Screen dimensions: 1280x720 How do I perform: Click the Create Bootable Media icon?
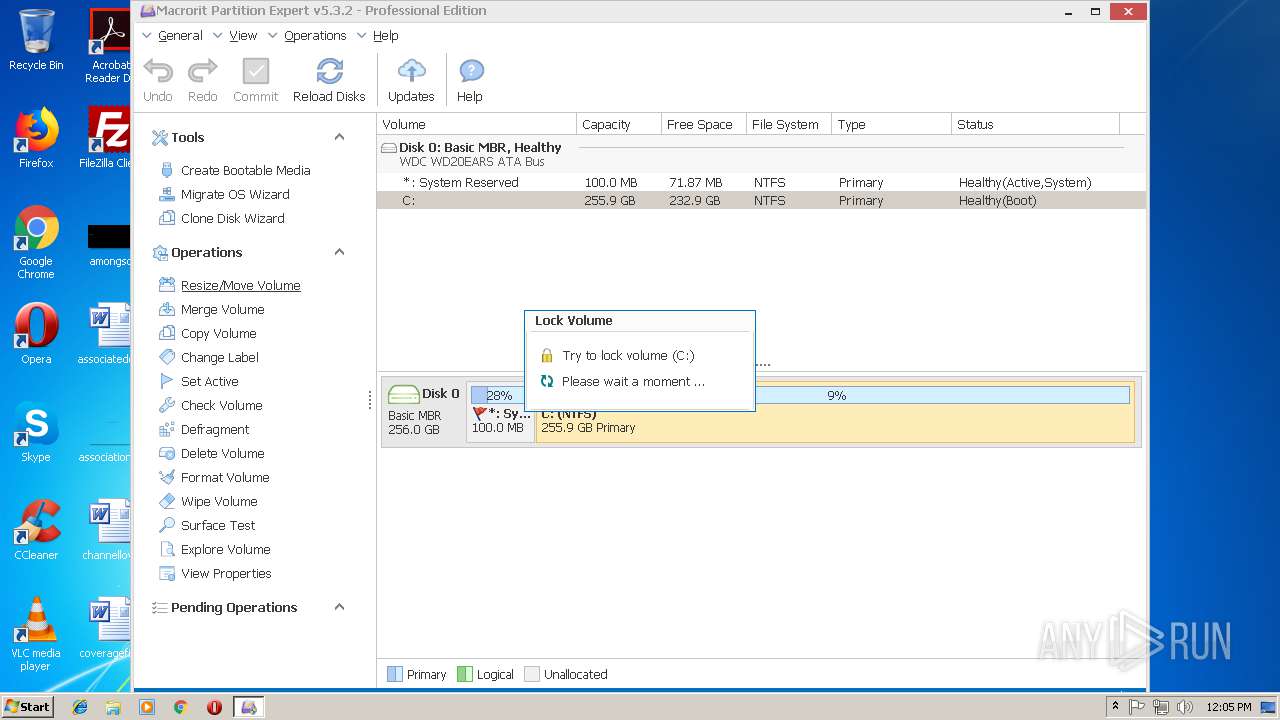pos(167,170)
